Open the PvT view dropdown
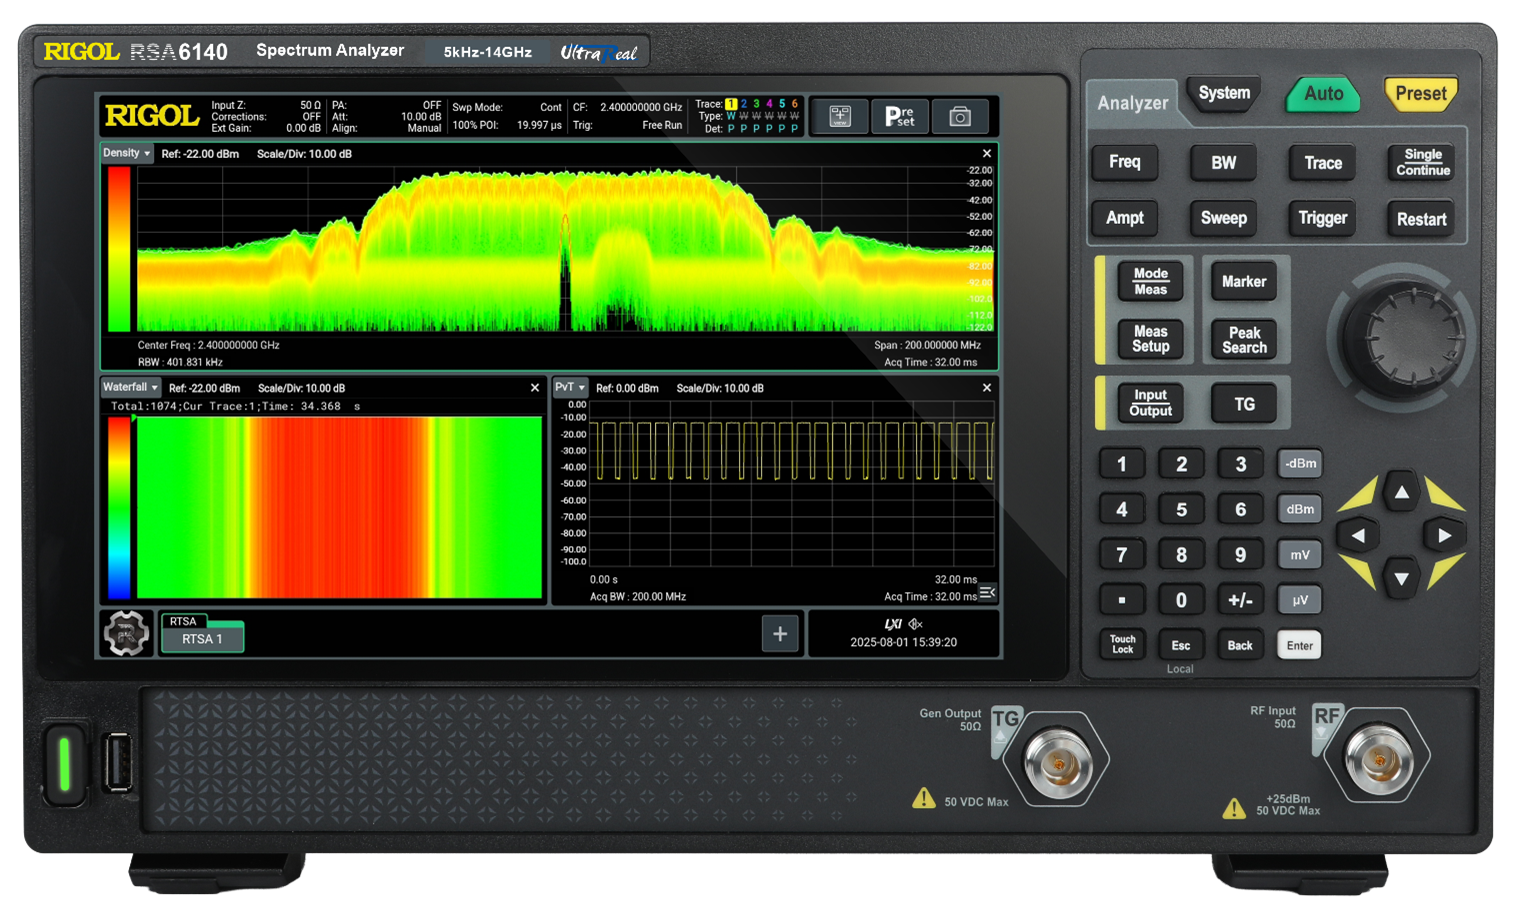 [x=571, y=387]
